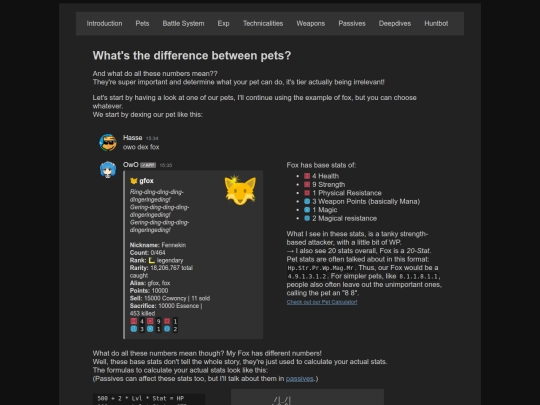
Task: Click the red Health icon beside 4 Health
Action: [307, 176]
